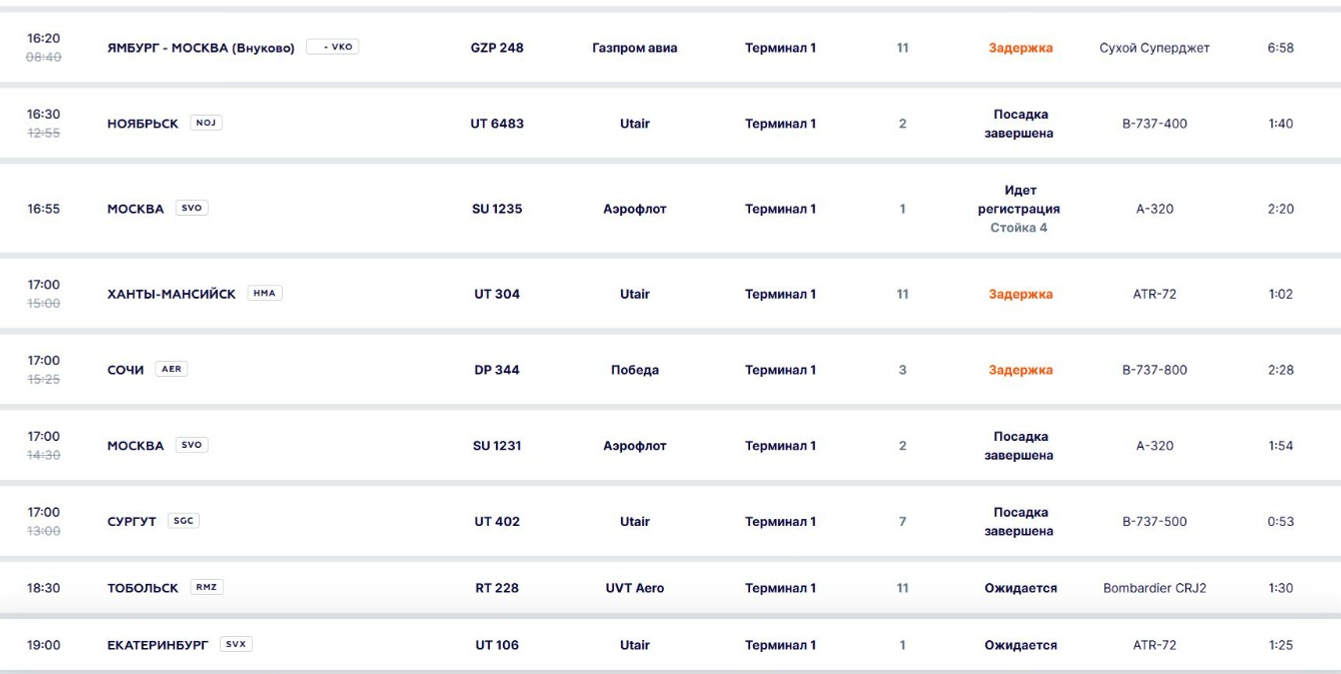Open the Ямбург - Москва (Внуково) flight
Screen dimensions: 1341x674
pyautogui.click(x=201, y=48)
